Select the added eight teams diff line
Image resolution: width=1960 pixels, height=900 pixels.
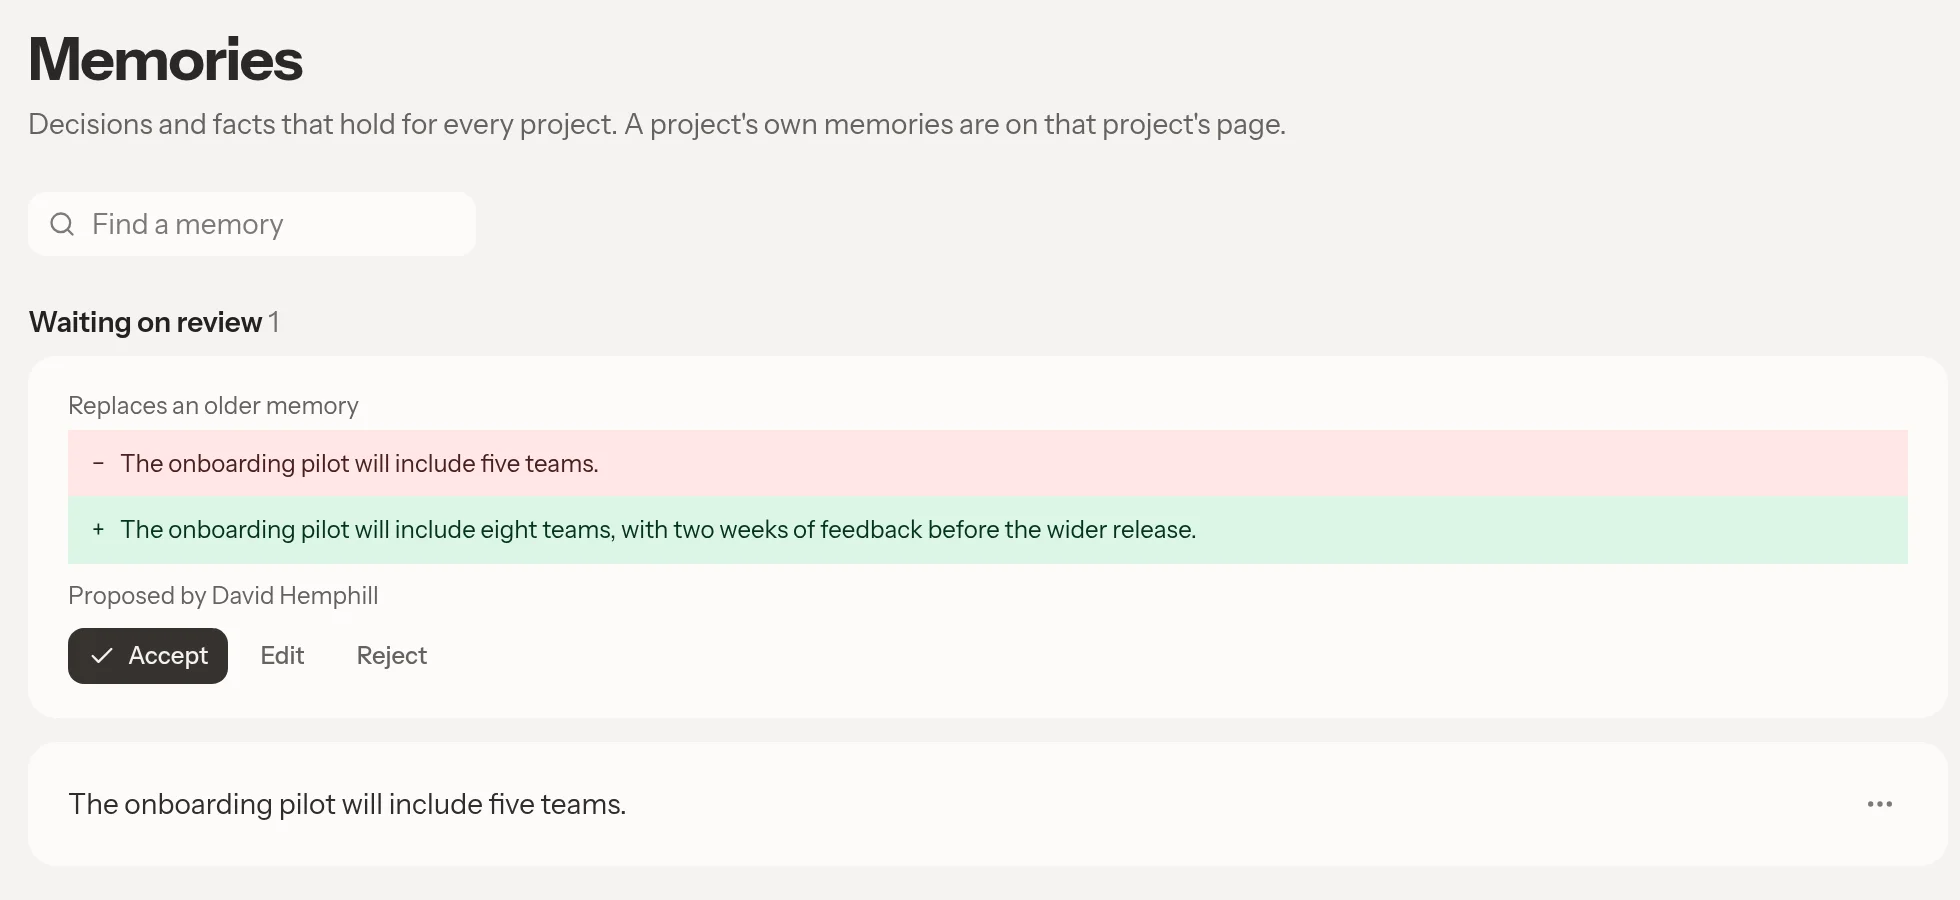tap(988, 530)
